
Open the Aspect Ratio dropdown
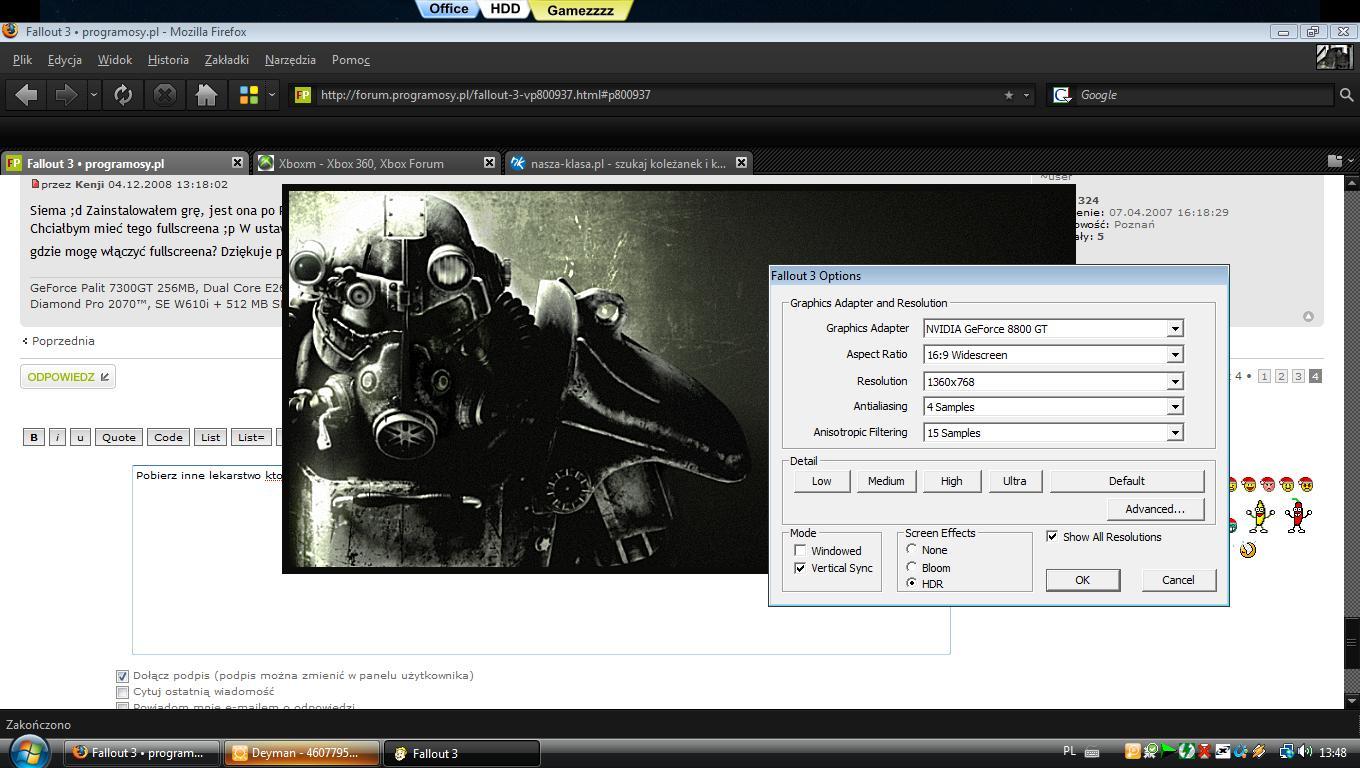[x=1175, y=355]
